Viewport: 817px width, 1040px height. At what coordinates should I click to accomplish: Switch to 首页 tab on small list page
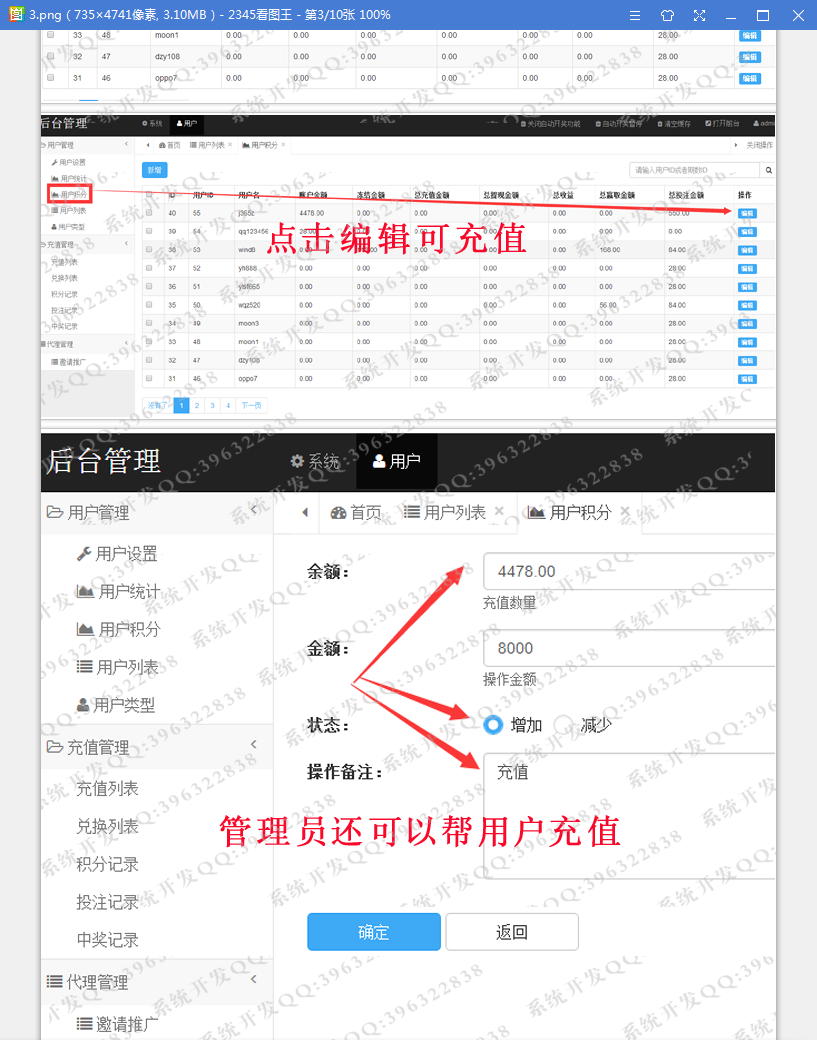tap(170, 145)
